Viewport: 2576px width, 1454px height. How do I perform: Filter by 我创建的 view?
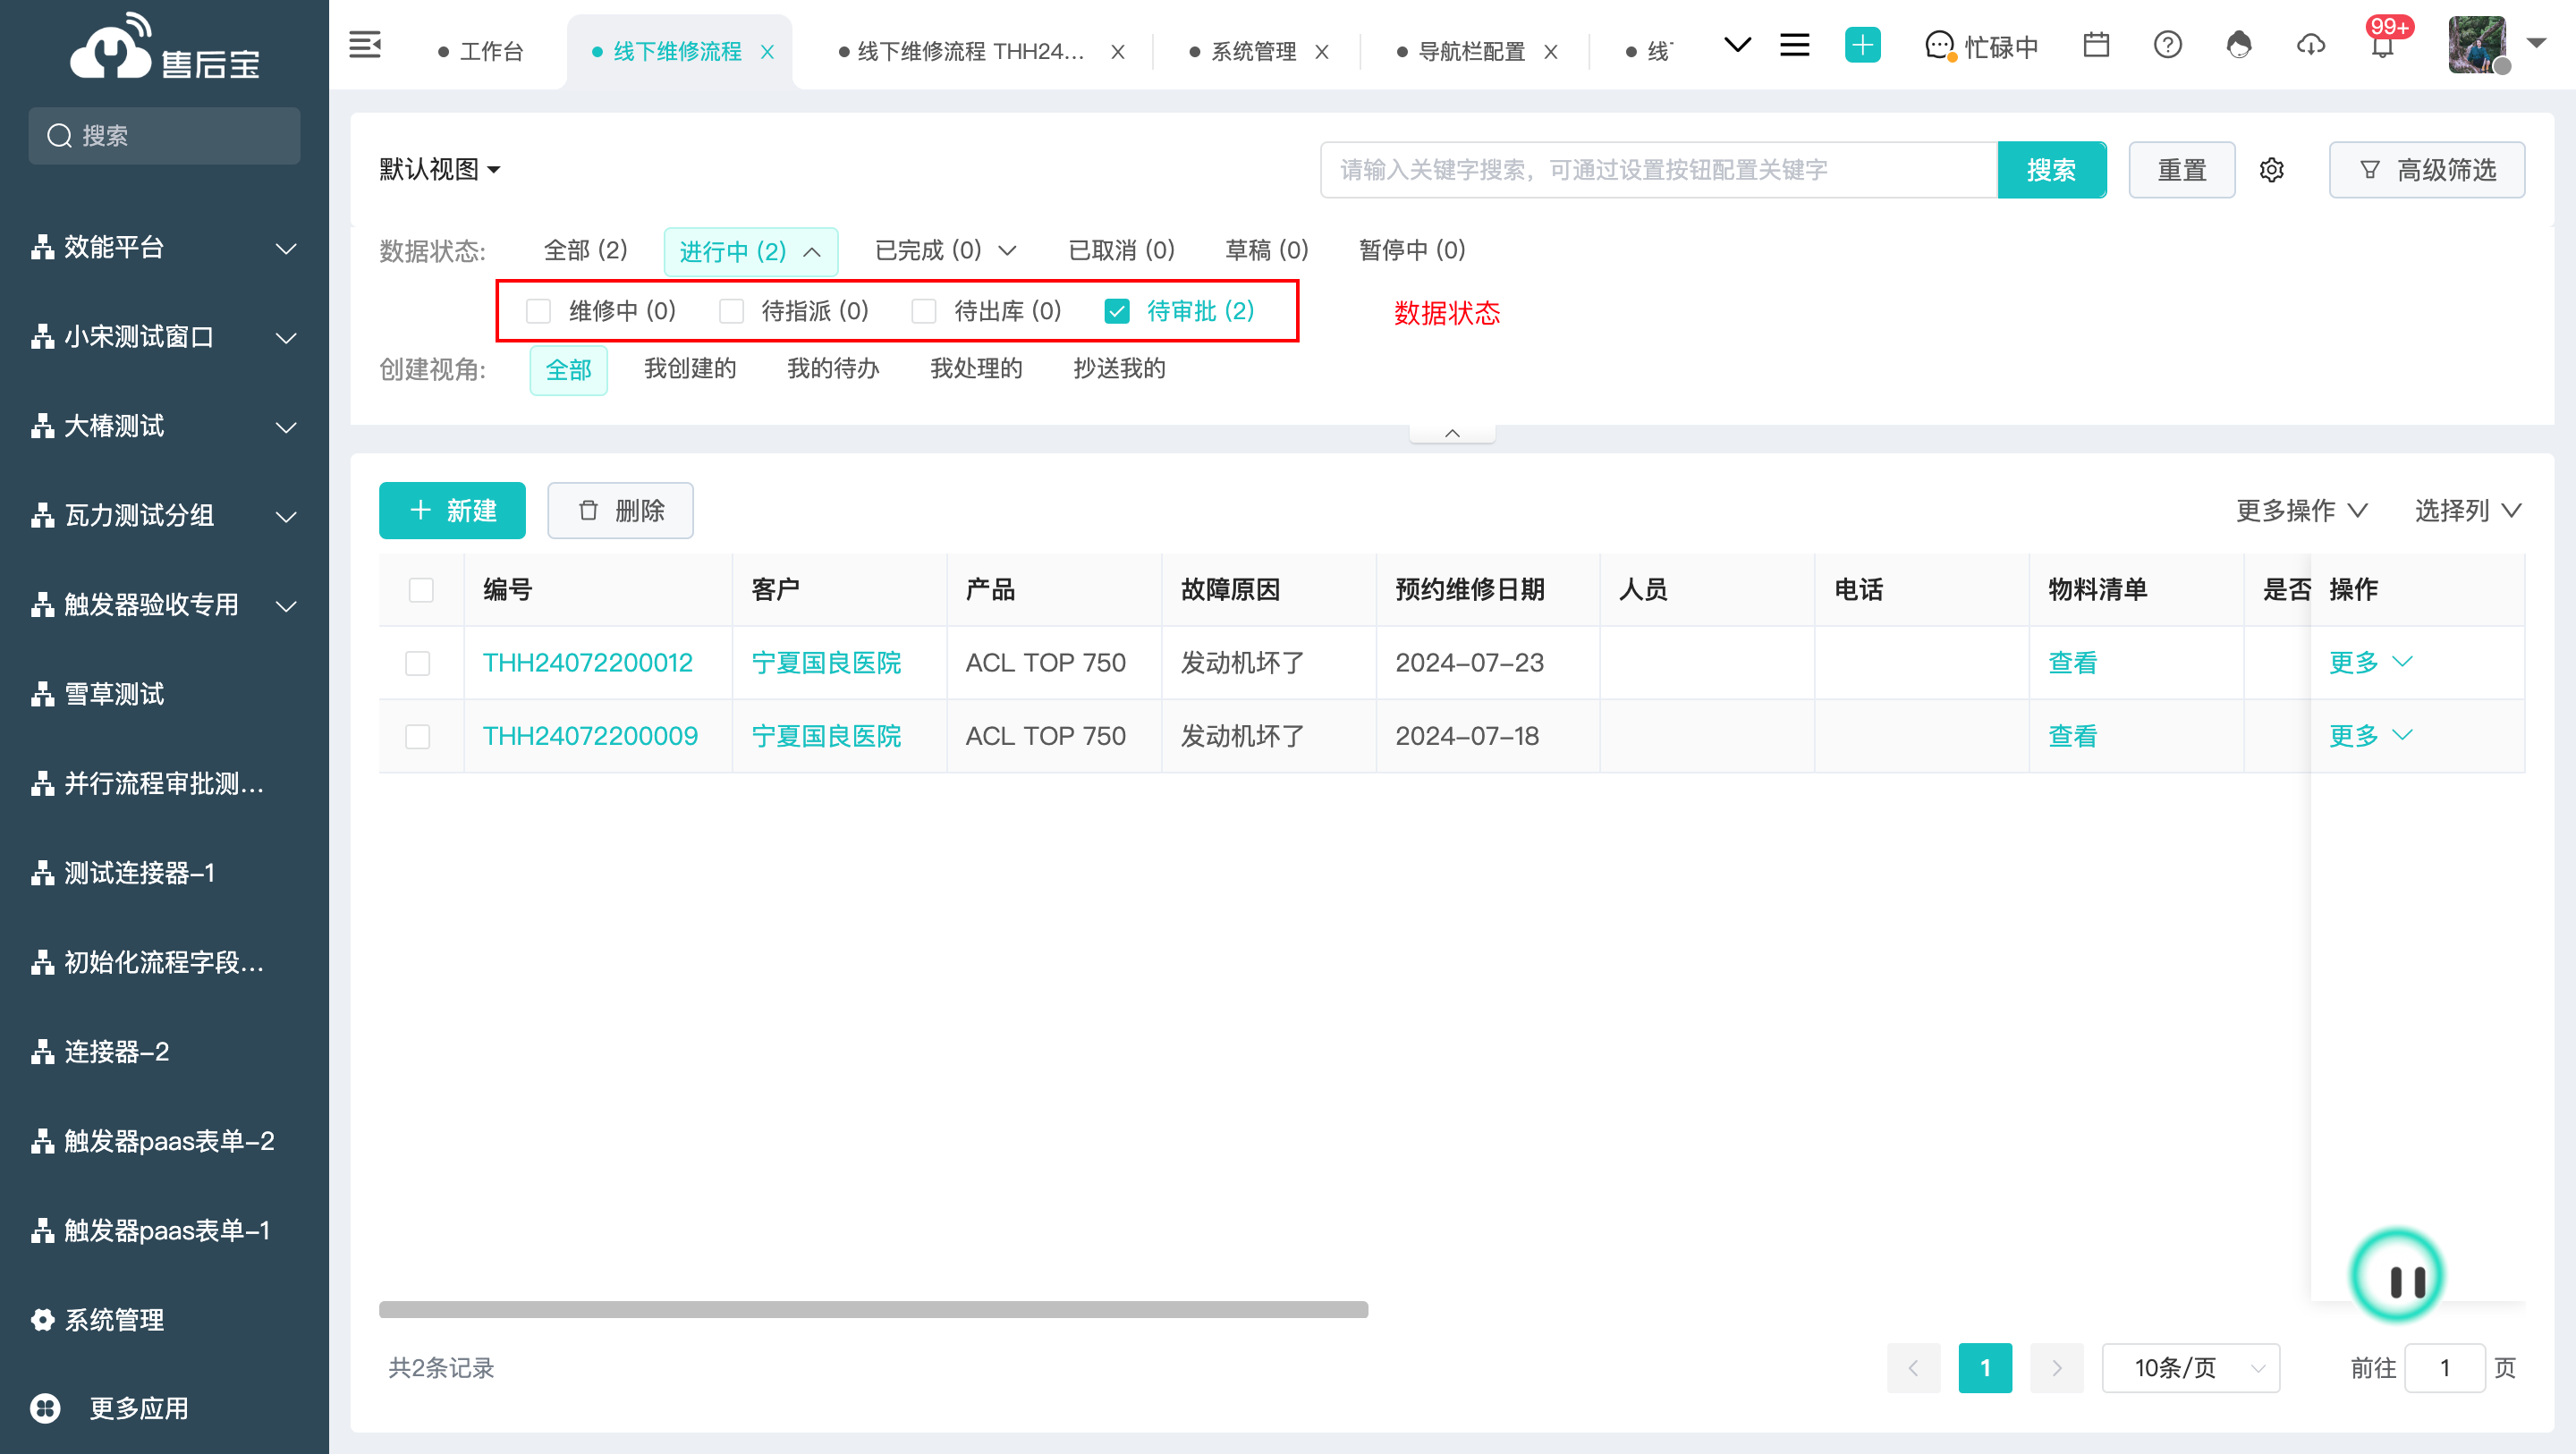[690, 369]
